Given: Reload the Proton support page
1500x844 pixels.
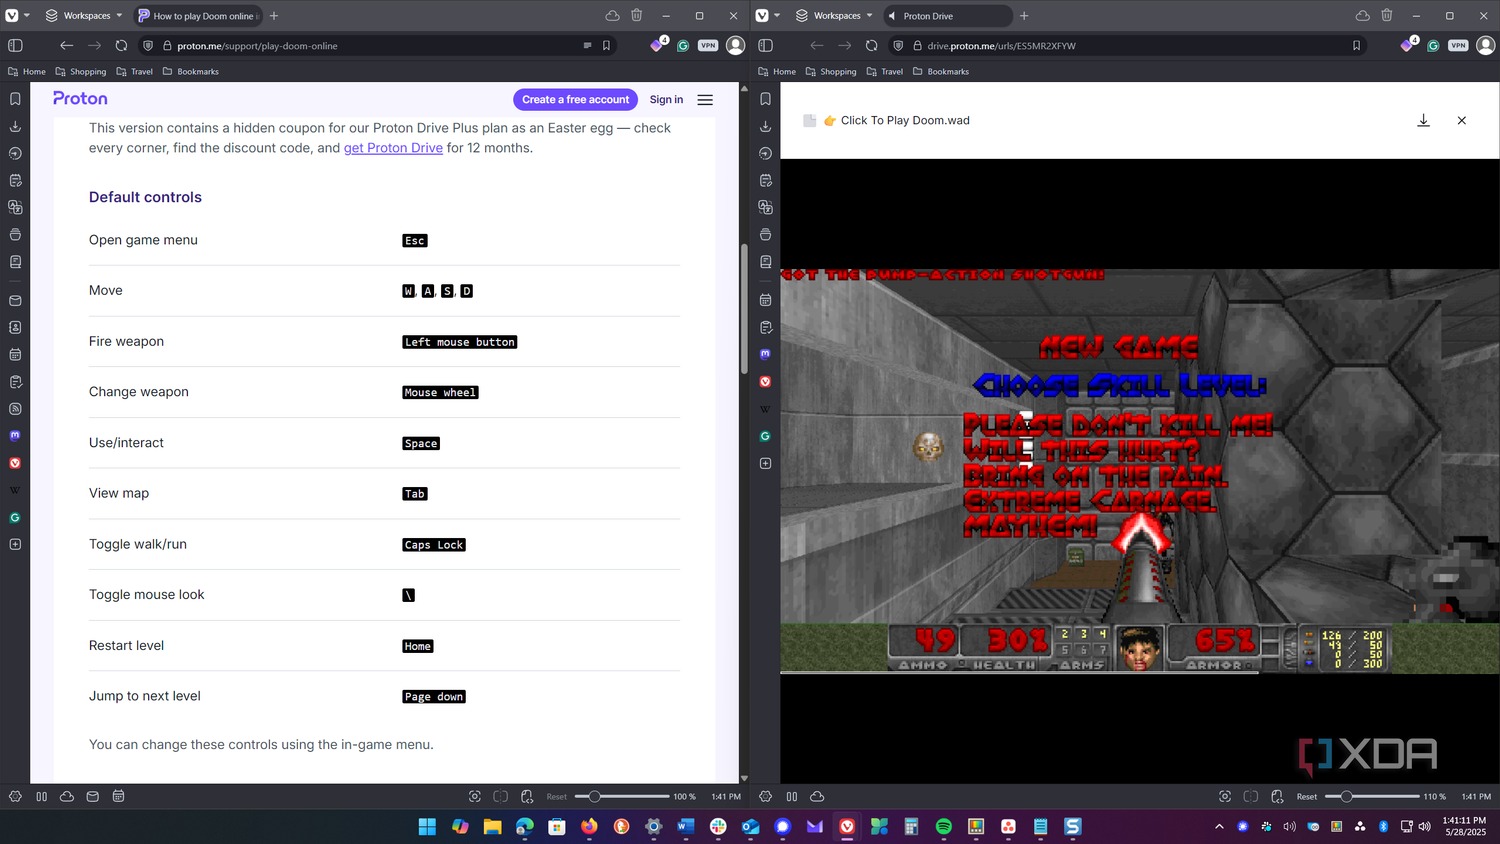Looking at the screenshot, I should (x=121, y=45).
